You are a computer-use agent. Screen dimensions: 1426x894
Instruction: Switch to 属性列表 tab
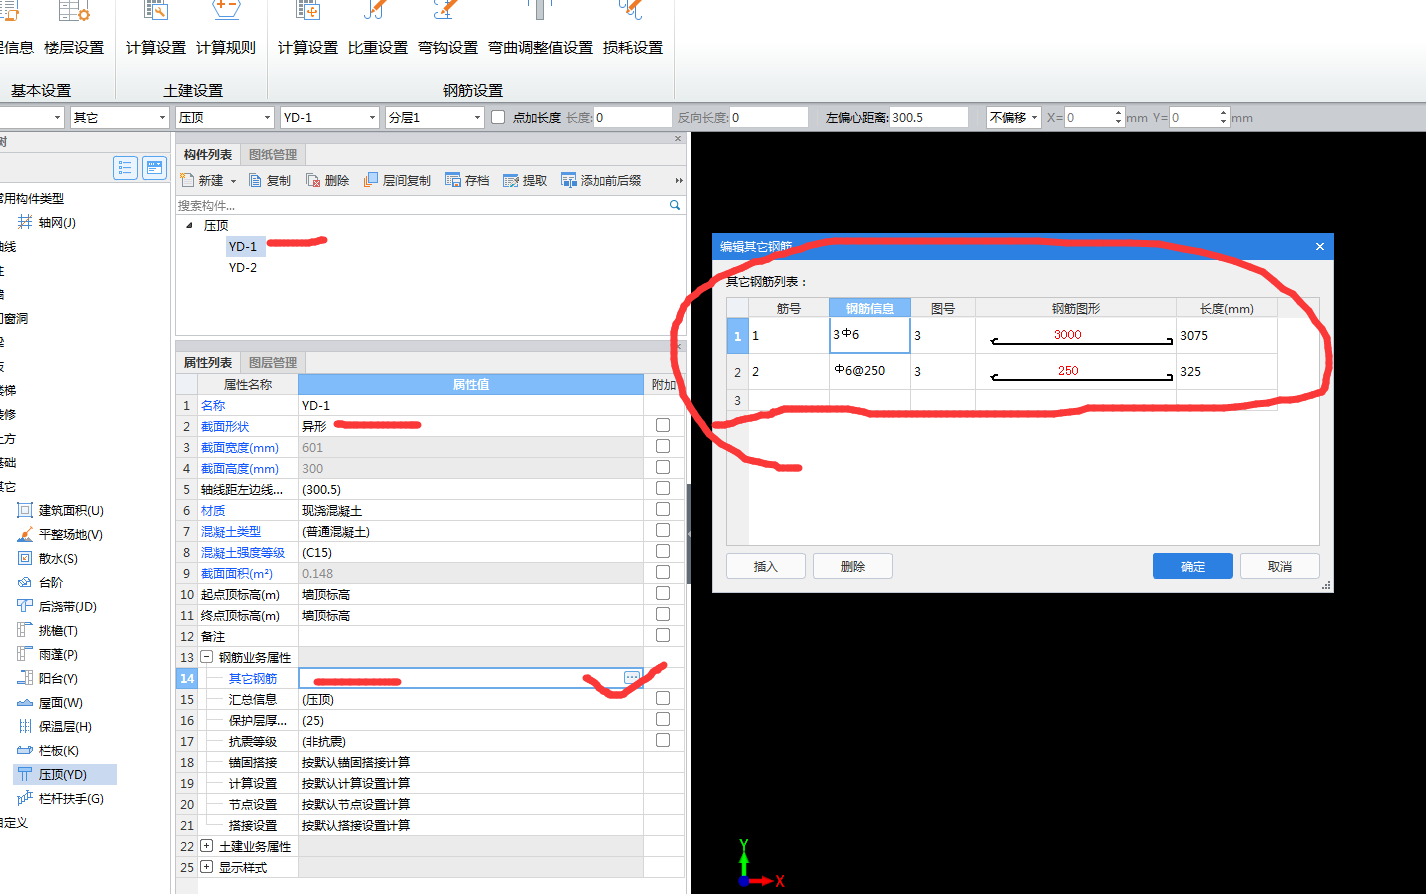pyautogui.click(x=208, y=362)
